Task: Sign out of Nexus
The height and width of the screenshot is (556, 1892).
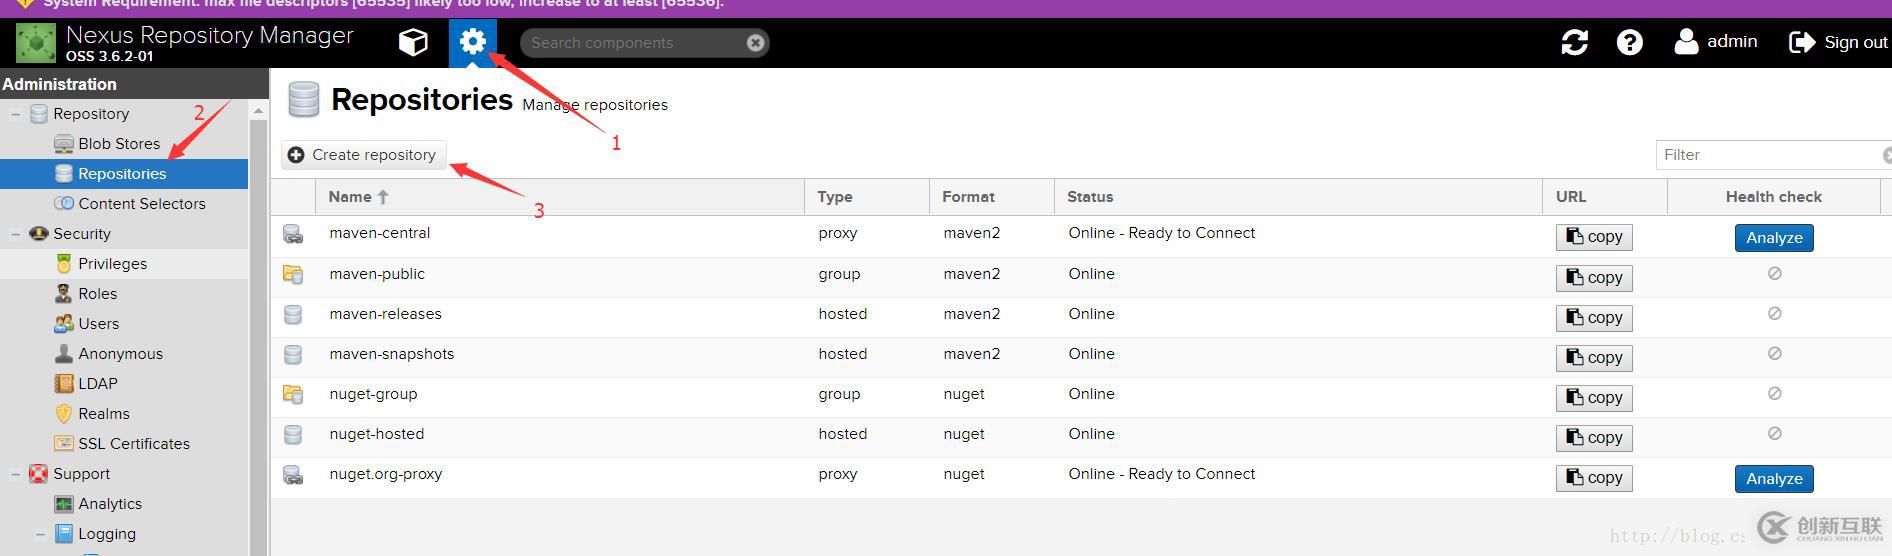Action: [1838, 42]
